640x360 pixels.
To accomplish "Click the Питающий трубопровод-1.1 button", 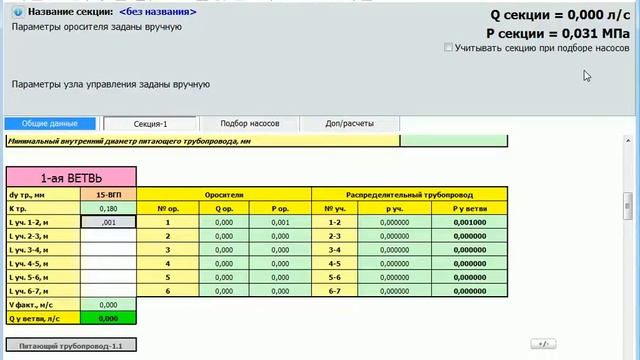I will point(71,345).
